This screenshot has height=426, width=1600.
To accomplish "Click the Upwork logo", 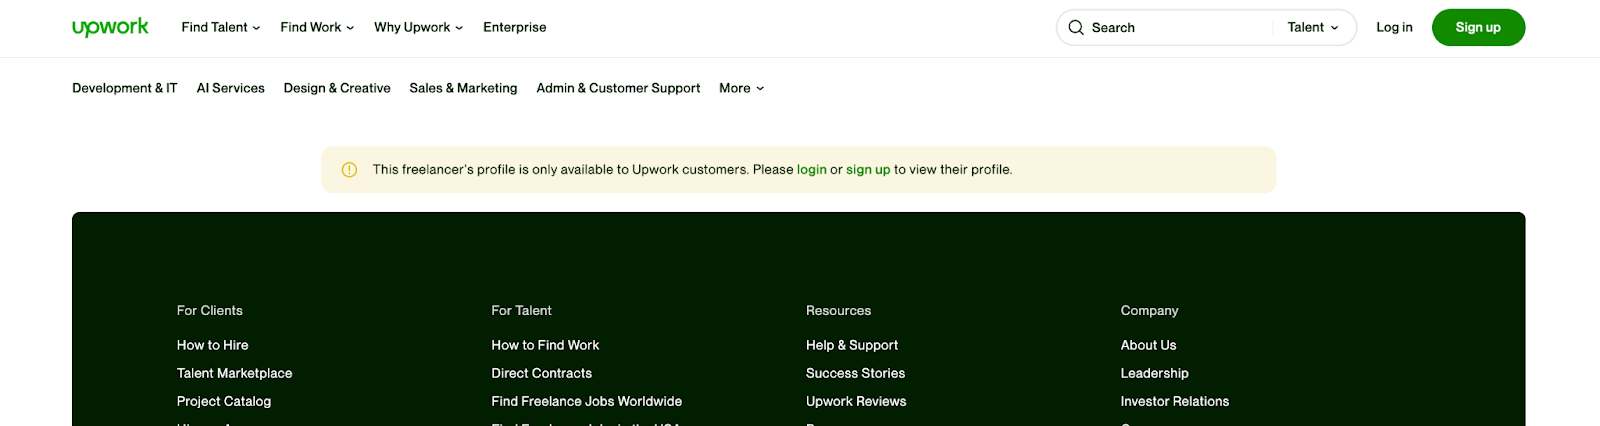I will point(110,27).
